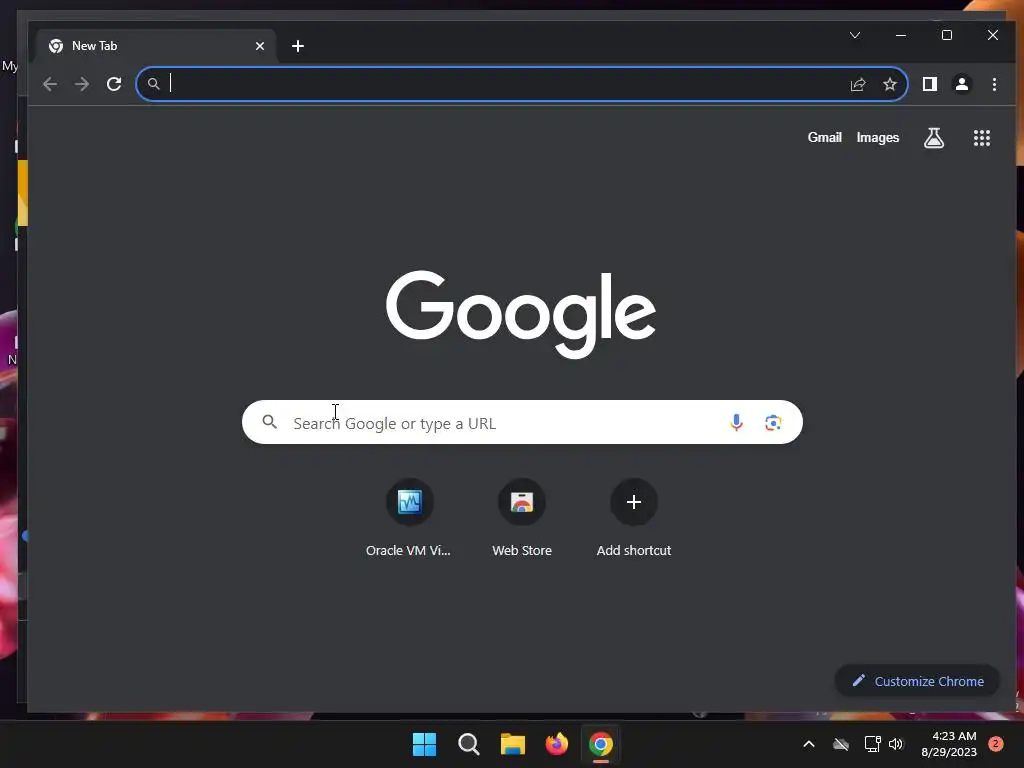Open the volume tray icon
Viewport: 1024px width, 768px height.
tap(896, 744)
